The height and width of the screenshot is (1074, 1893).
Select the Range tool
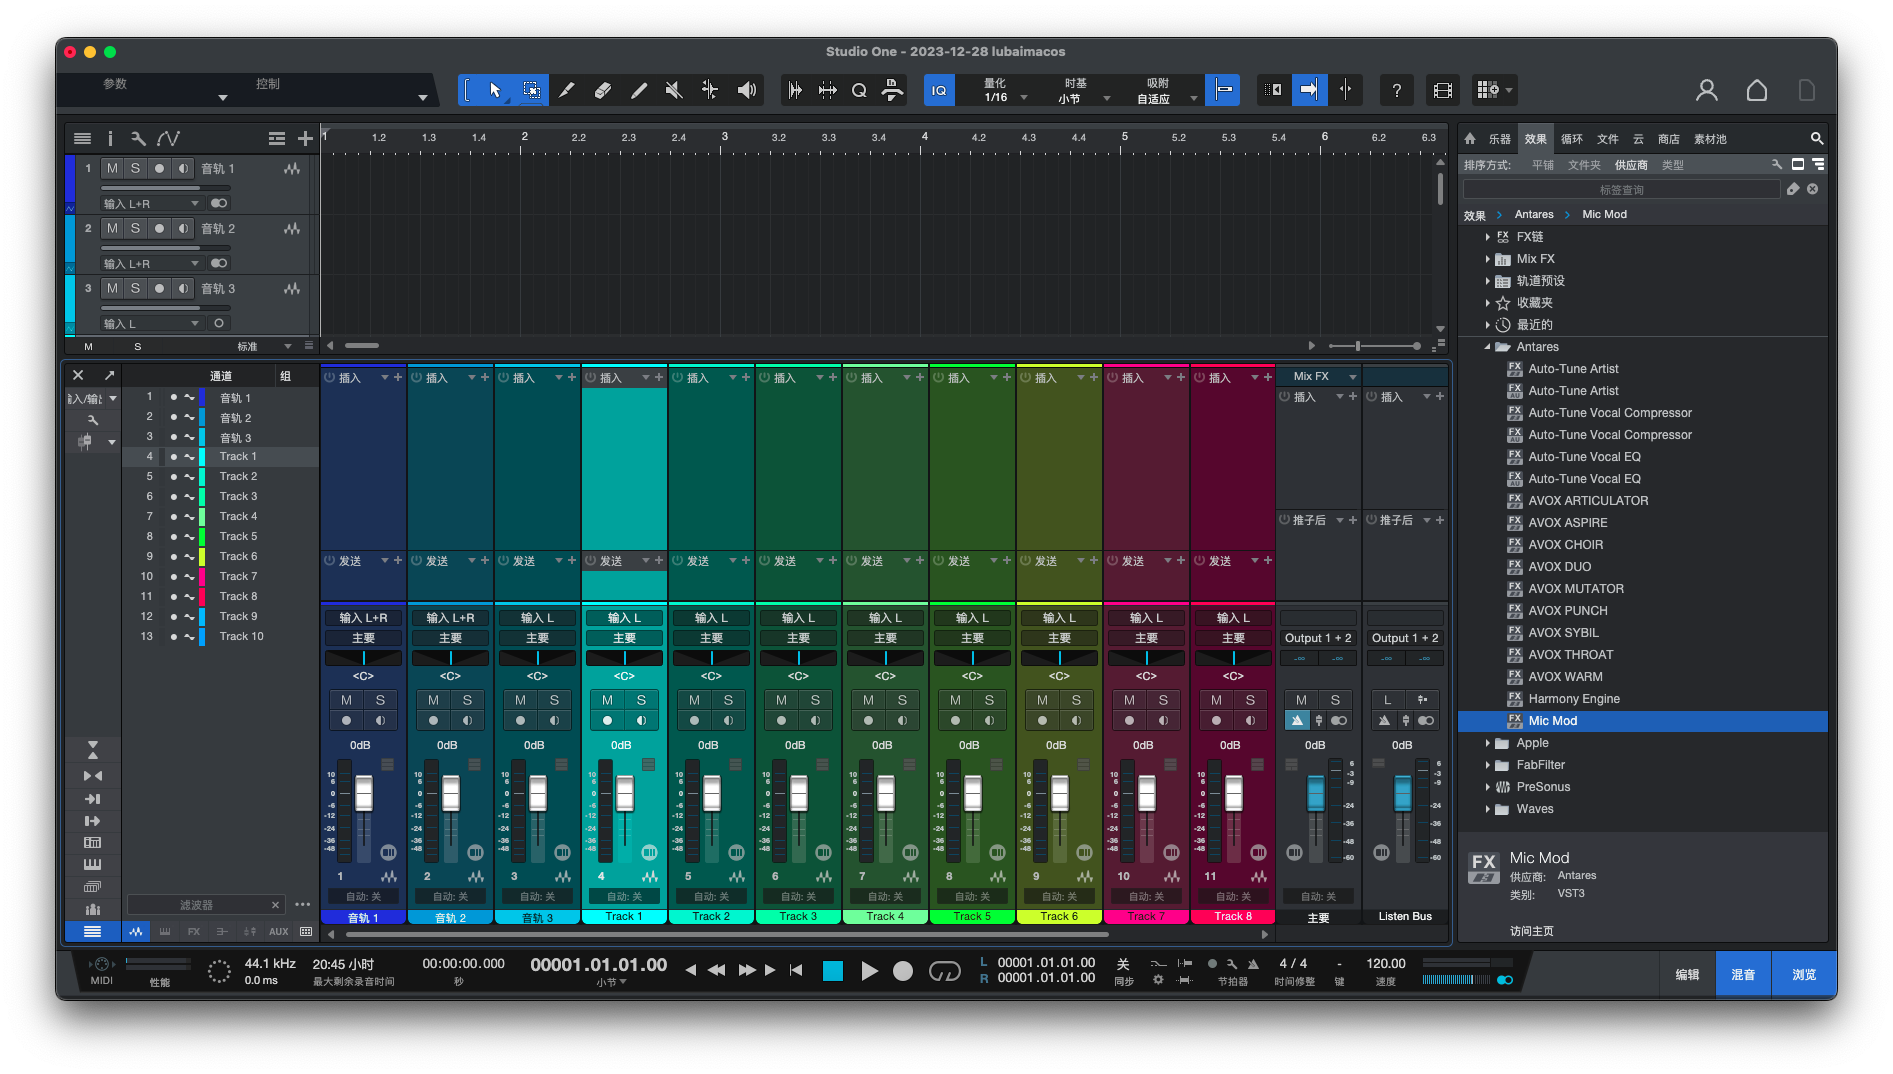[532, 90]
